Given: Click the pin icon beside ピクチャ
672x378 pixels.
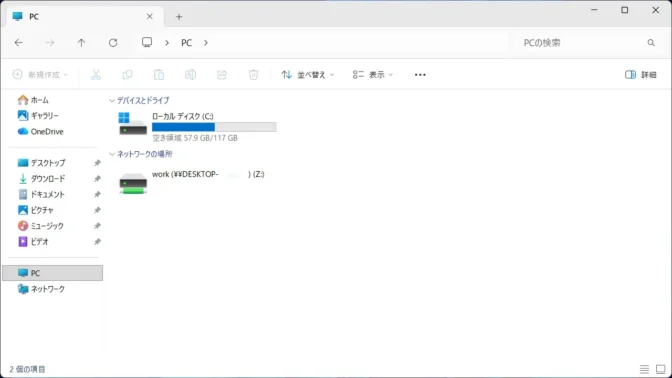Looking at the screenshot, I should click(97, 210).
